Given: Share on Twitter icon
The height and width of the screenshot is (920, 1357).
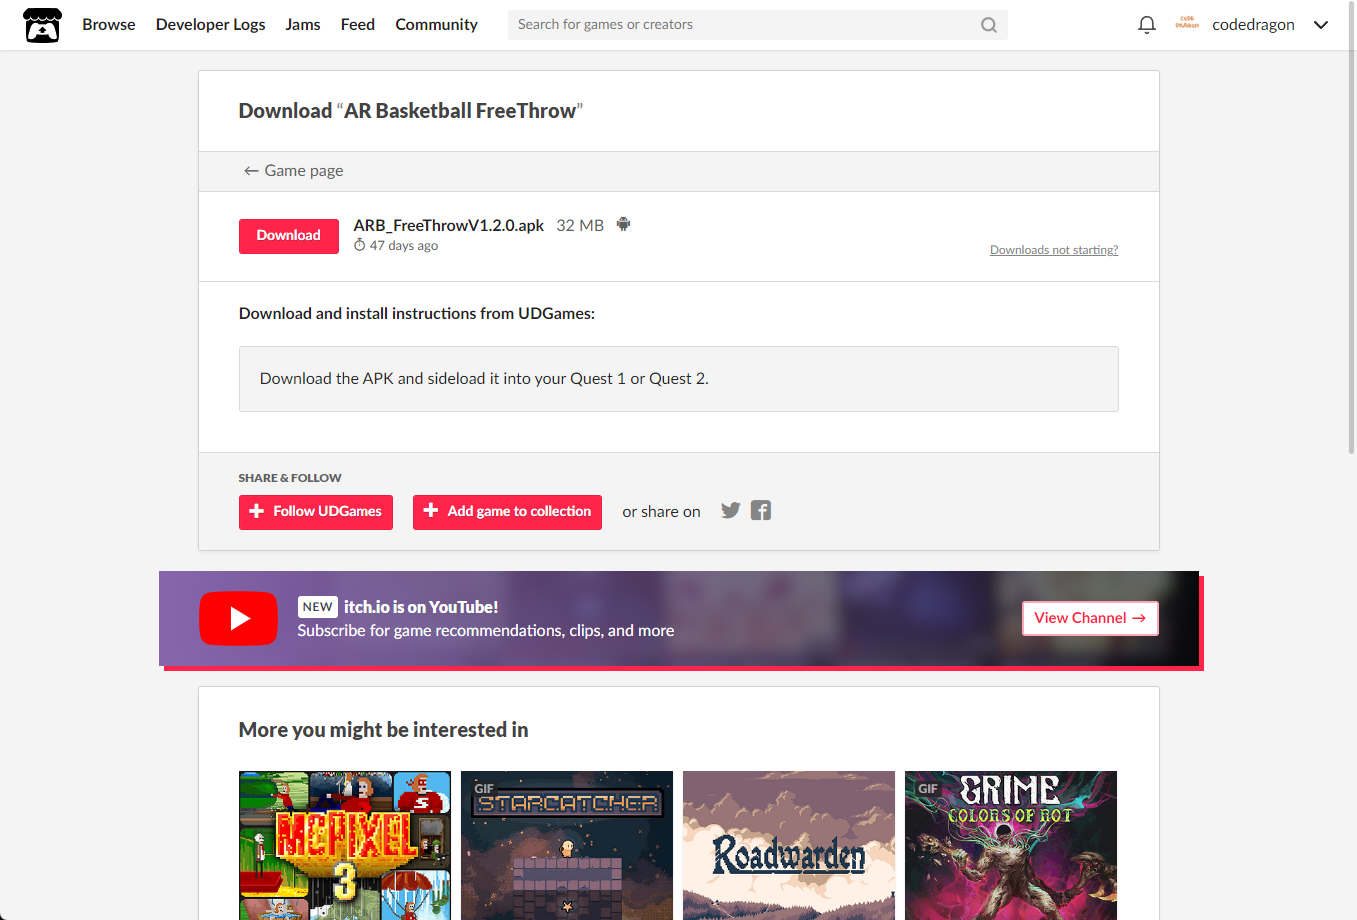Looking at the screenshot, I should (731, 511).
